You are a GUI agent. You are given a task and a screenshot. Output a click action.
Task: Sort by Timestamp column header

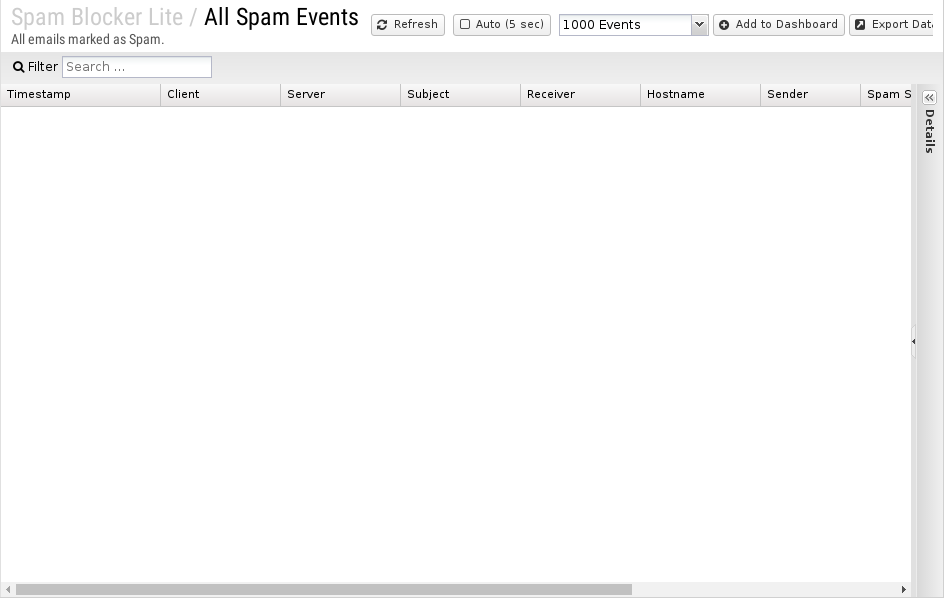[x=81, y=95]
